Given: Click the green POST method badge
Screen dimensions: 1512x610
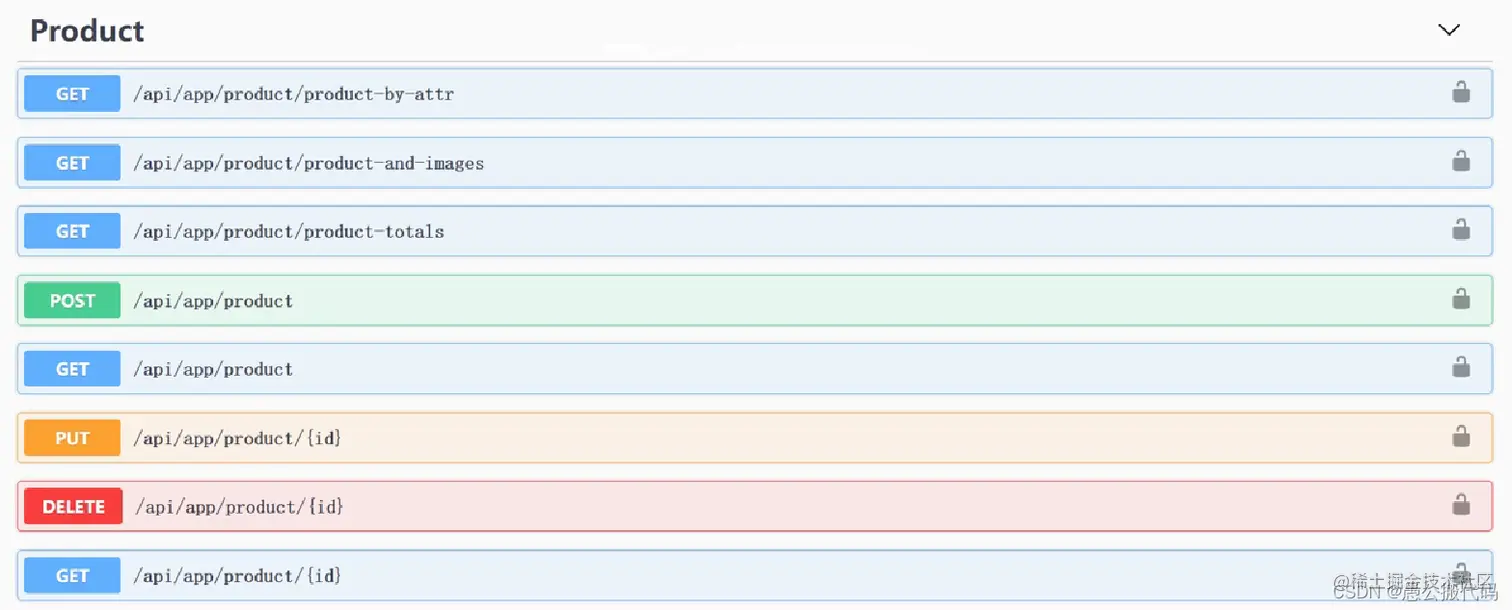Looking at the screenshot, I should 72,300.
